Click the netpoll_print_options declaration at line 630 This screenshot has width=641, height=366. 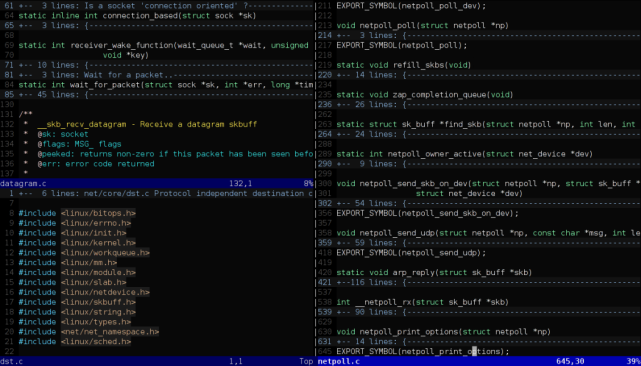click(x=444, y=332)
